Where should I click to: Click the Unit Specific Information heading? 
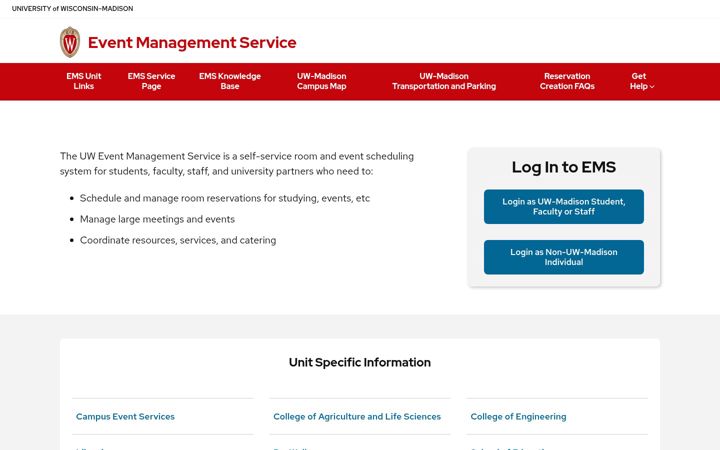(360, 362)
